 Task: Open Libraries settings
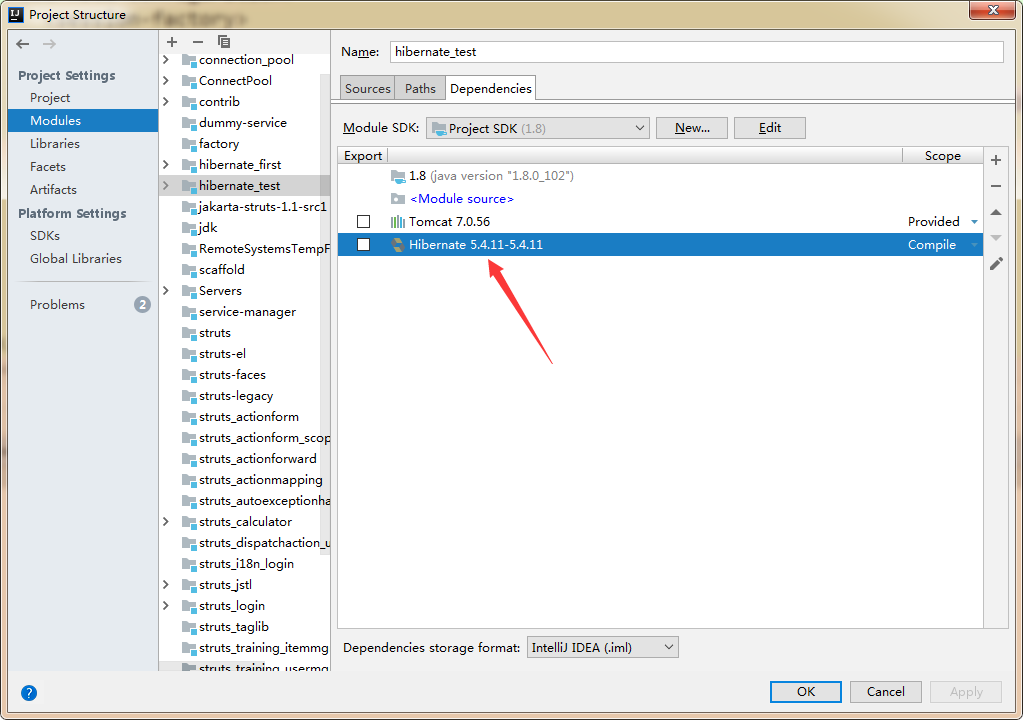55,143
